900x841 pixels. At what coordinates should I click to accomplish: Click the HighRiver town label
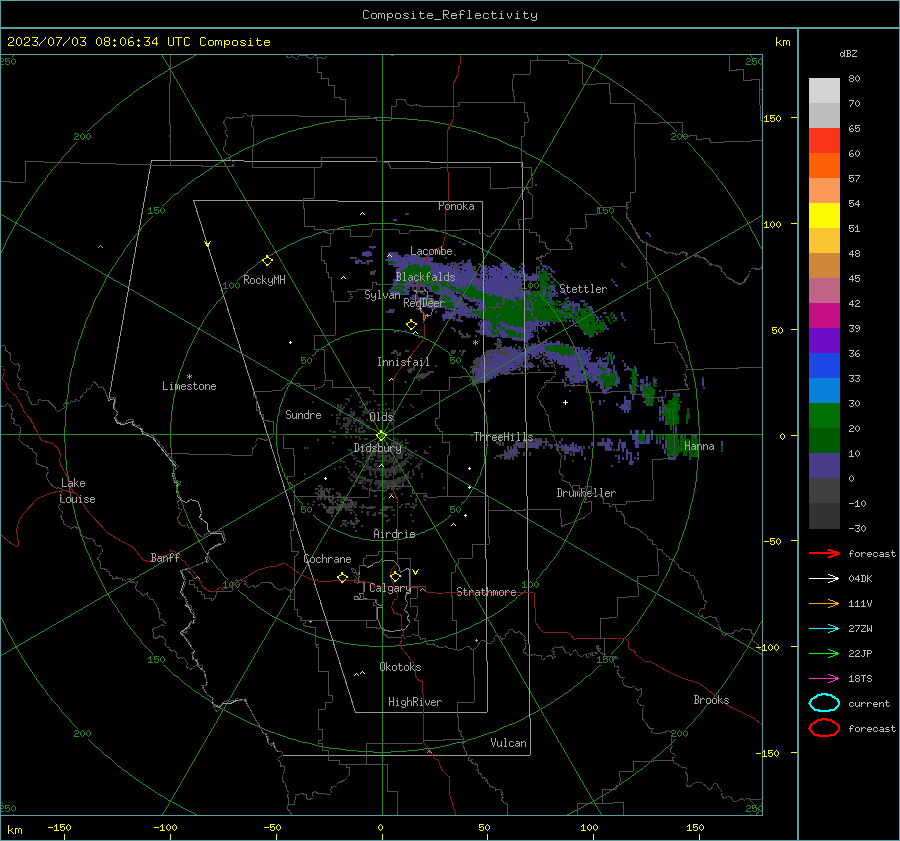click(415, 702)
